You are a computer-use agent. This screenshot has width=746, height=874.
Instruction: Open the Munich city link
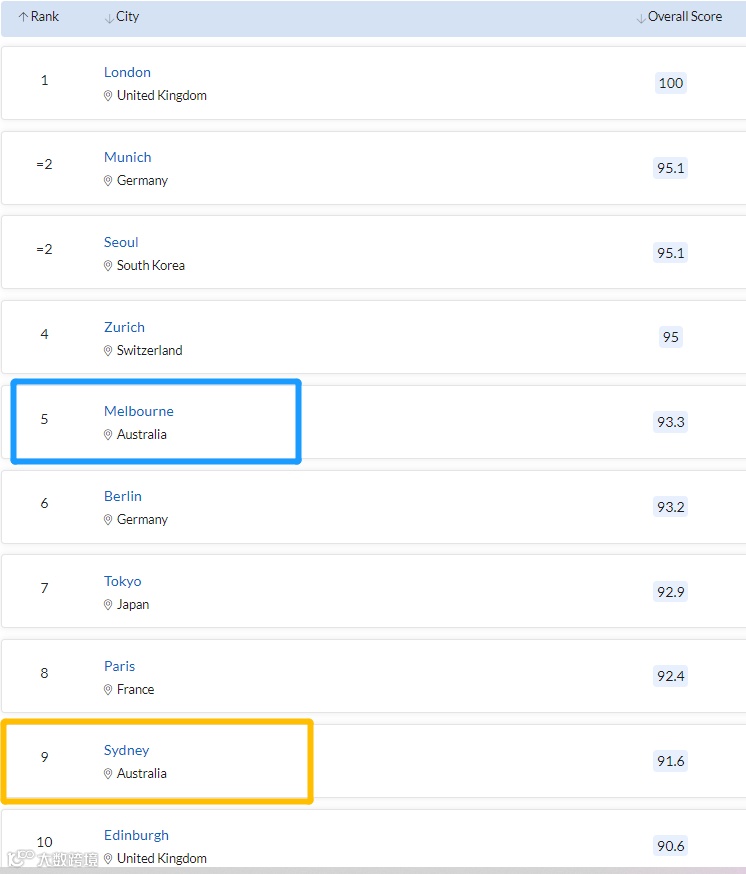point(127,157)
